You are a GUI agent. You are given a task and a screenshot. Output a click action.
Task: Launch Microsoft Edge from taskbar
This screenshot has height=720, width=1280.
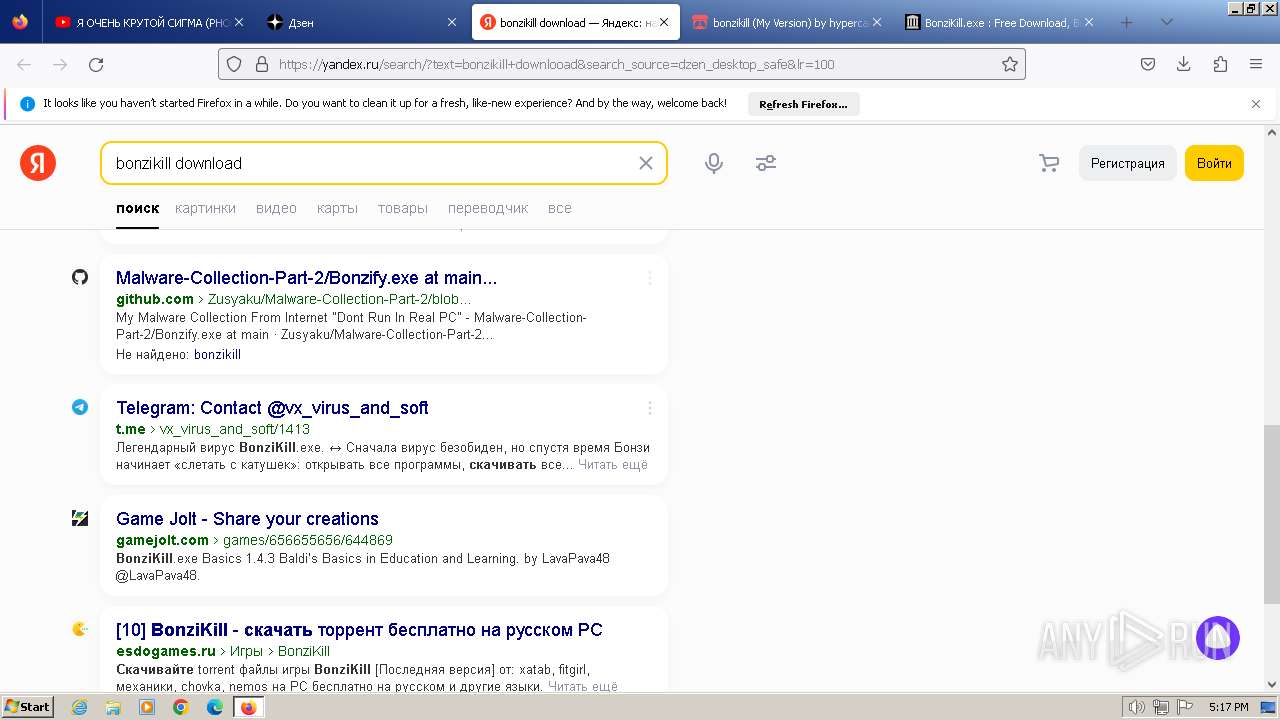click(x=215, y=707)
